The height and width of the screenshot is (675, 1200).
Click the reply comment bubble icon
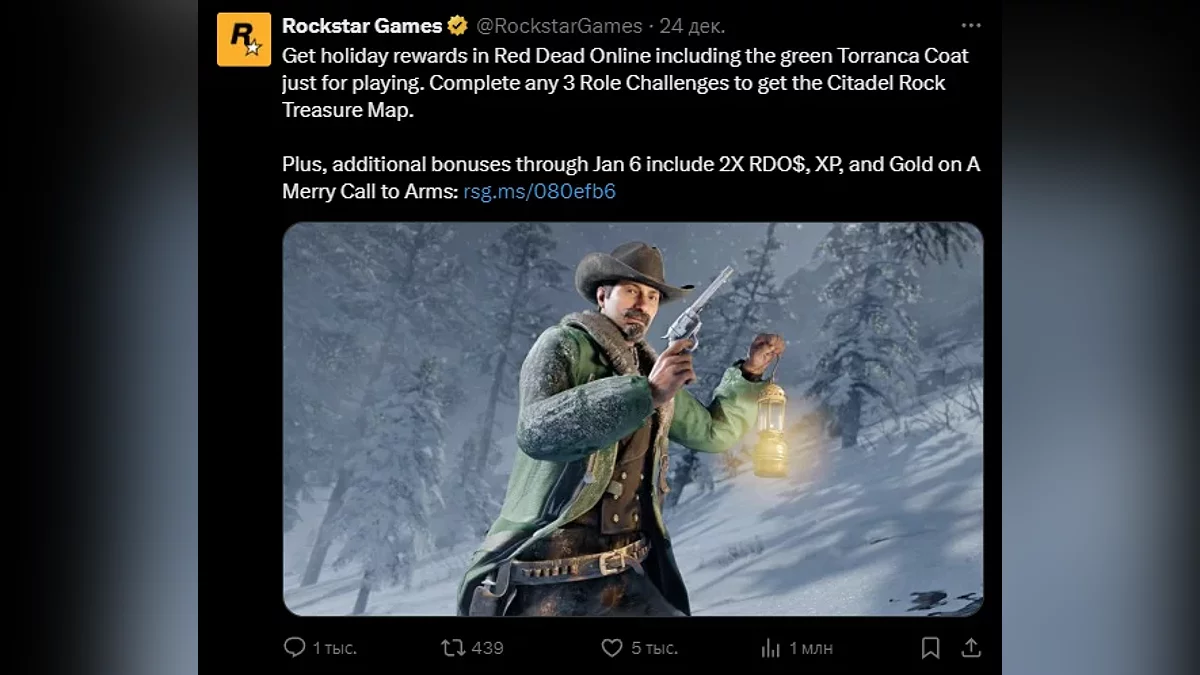click(x=294, y=648)
